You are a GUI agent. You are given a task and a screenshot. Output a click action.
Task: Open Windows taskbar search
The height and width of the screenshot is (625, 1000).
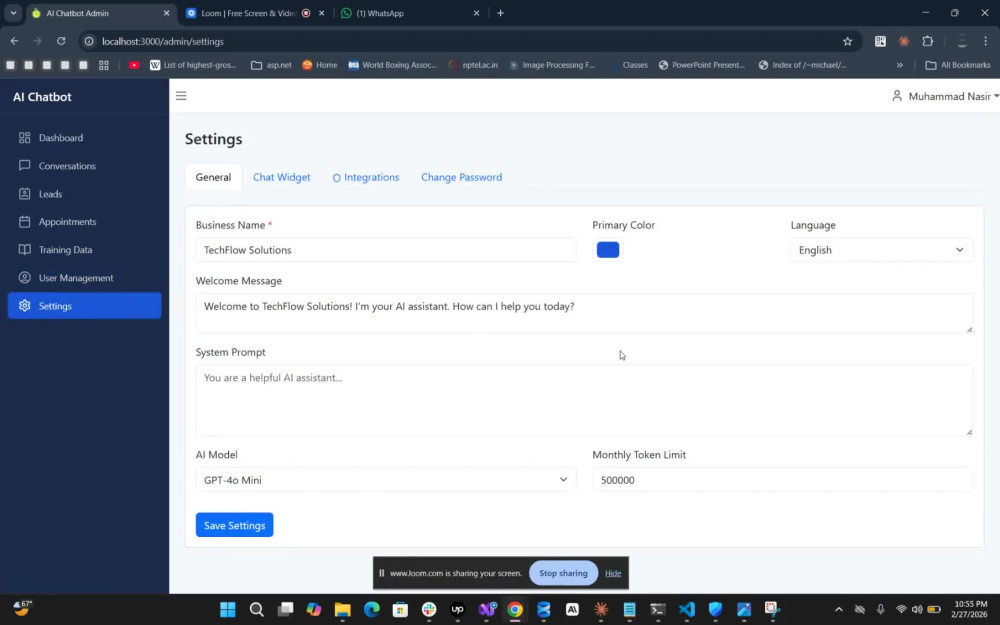[256, 610]
